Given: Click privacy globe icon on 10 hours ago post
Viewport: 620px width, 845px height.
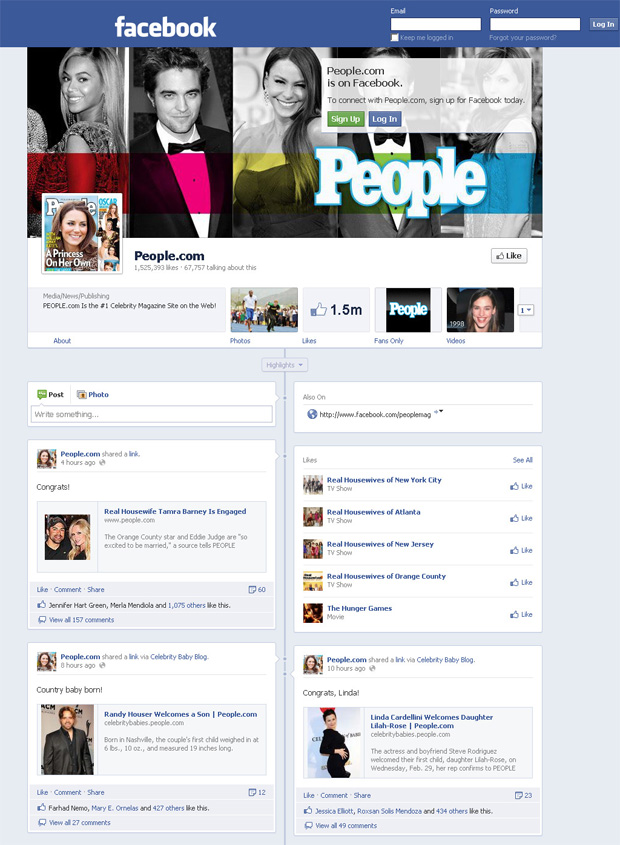Looking at the screenshot, I should pos(372,668).
